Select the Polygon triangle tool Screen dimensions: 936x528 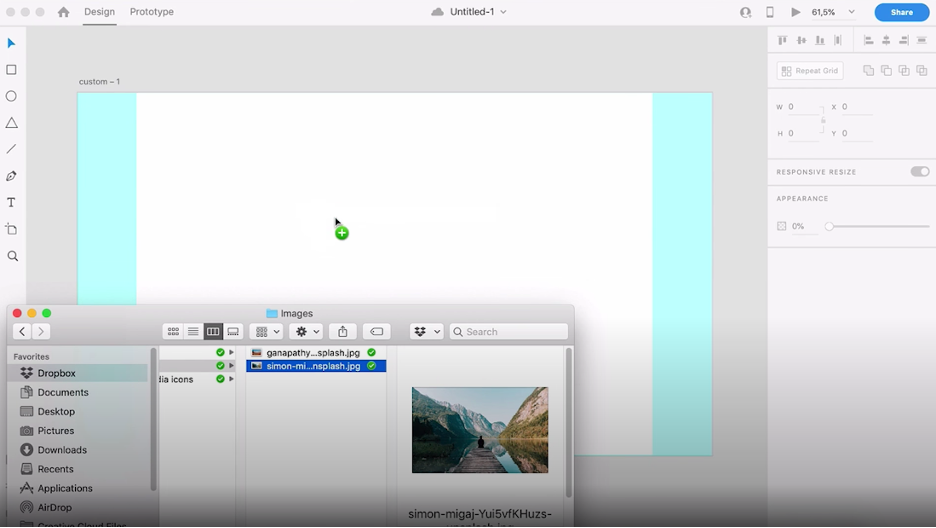click(11, 123)
